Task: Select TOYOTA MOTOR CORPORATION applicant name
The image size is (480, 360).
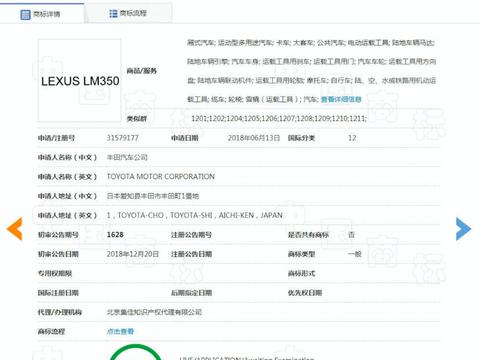Action: click(160, 177)
